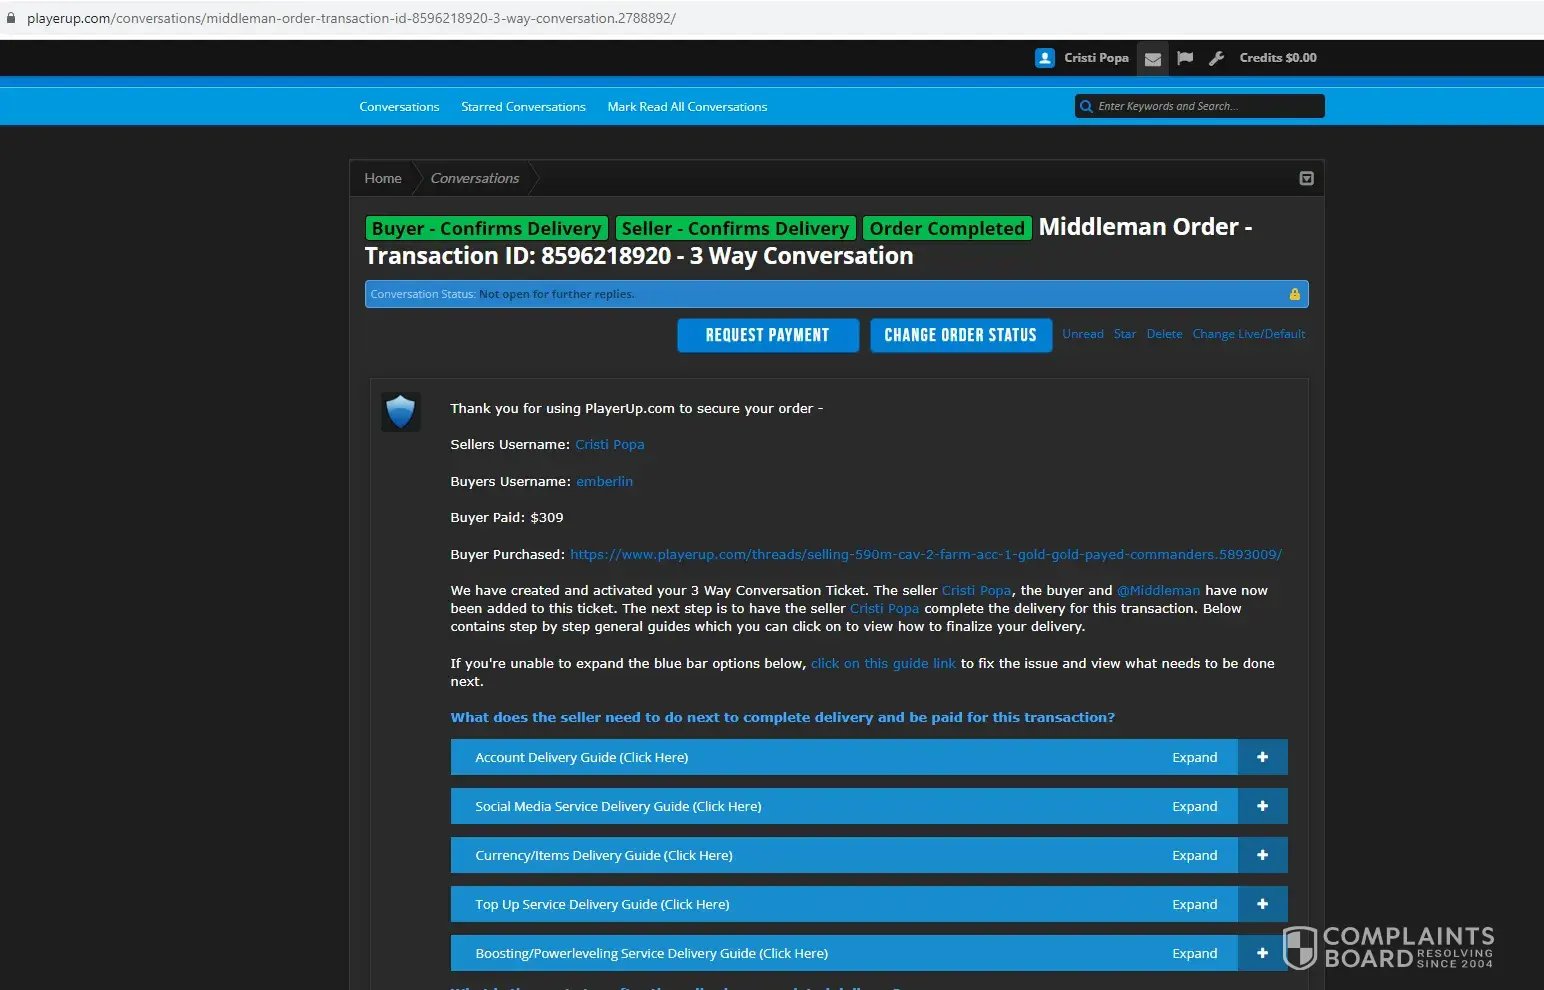This screenshot has height=990, width=1544.
Task: Open the Conversations nav item
Action: pos(399,107)
